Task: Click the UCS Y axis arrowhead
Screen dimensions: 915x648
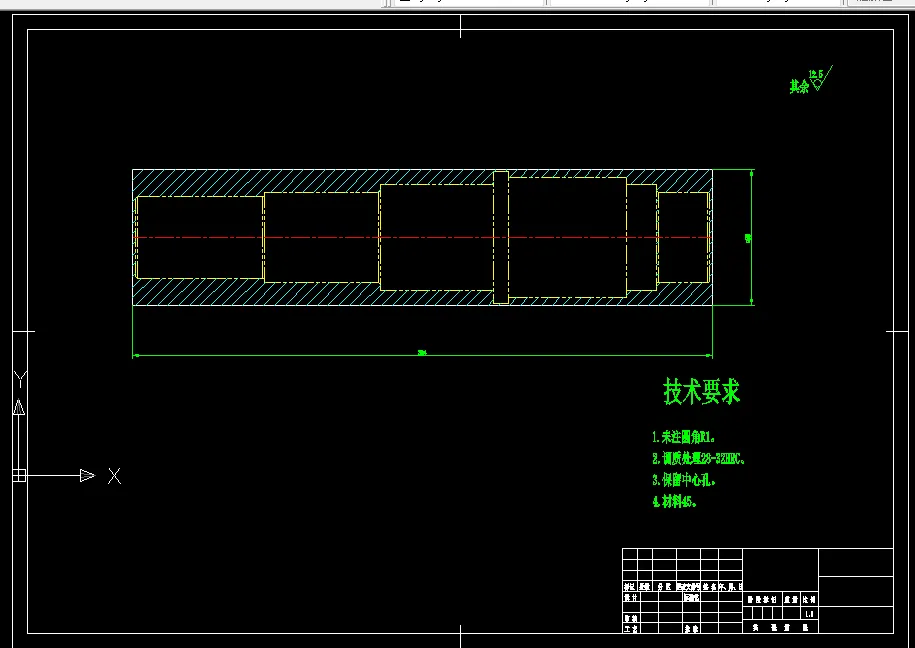Action: pos(19,407)
